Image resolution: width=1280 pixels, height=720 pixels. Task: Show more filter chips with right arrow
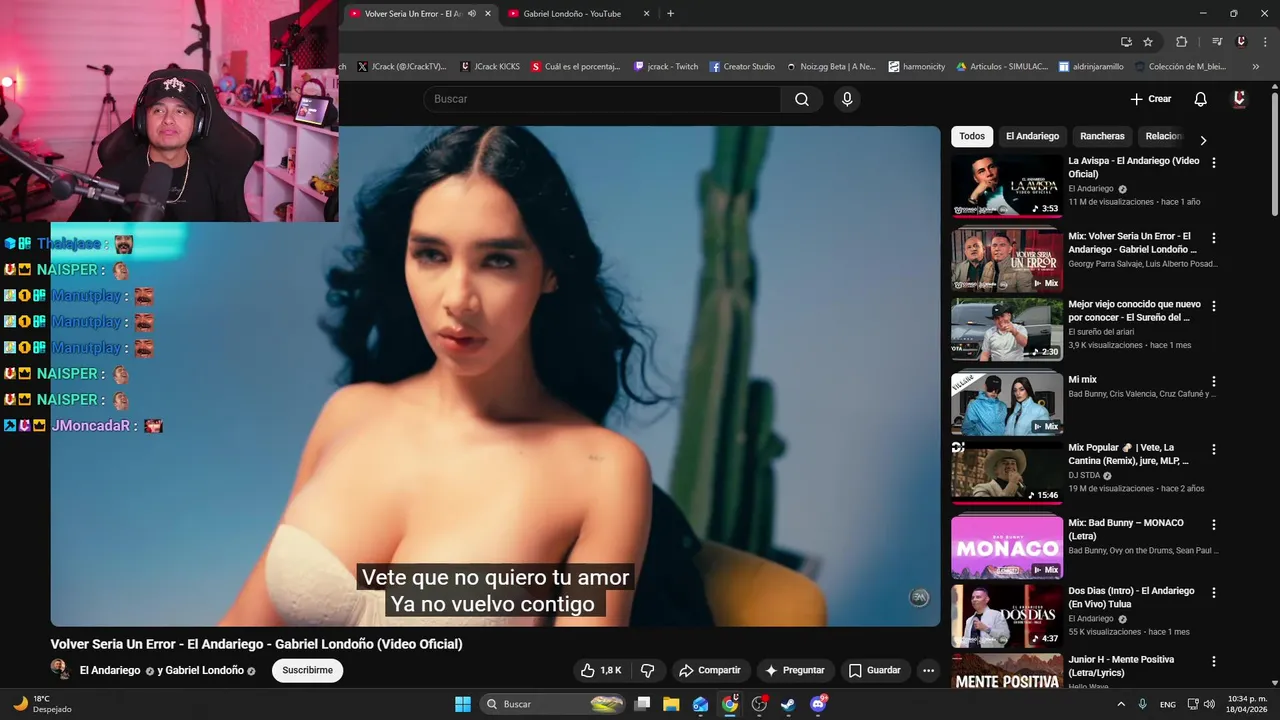coord(1203,140)
